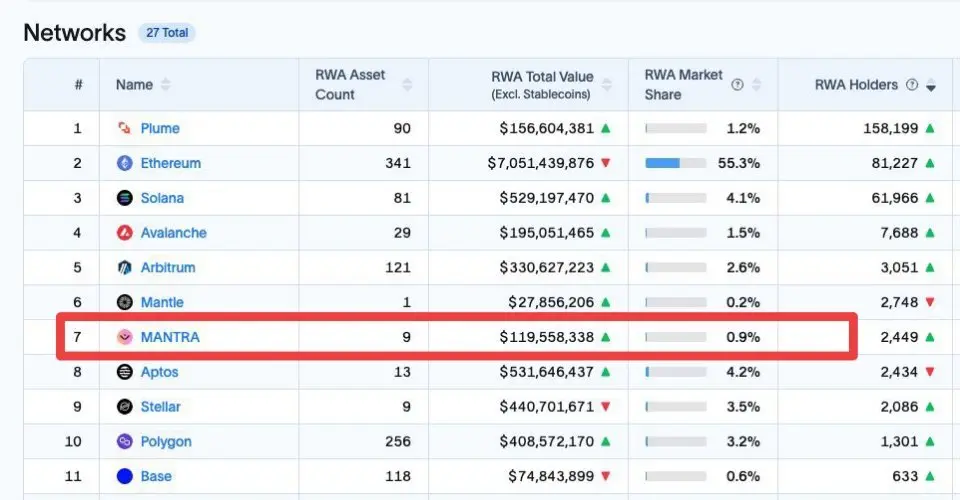Open RWA Market Share help tooltip icon

tap(737, 84)
